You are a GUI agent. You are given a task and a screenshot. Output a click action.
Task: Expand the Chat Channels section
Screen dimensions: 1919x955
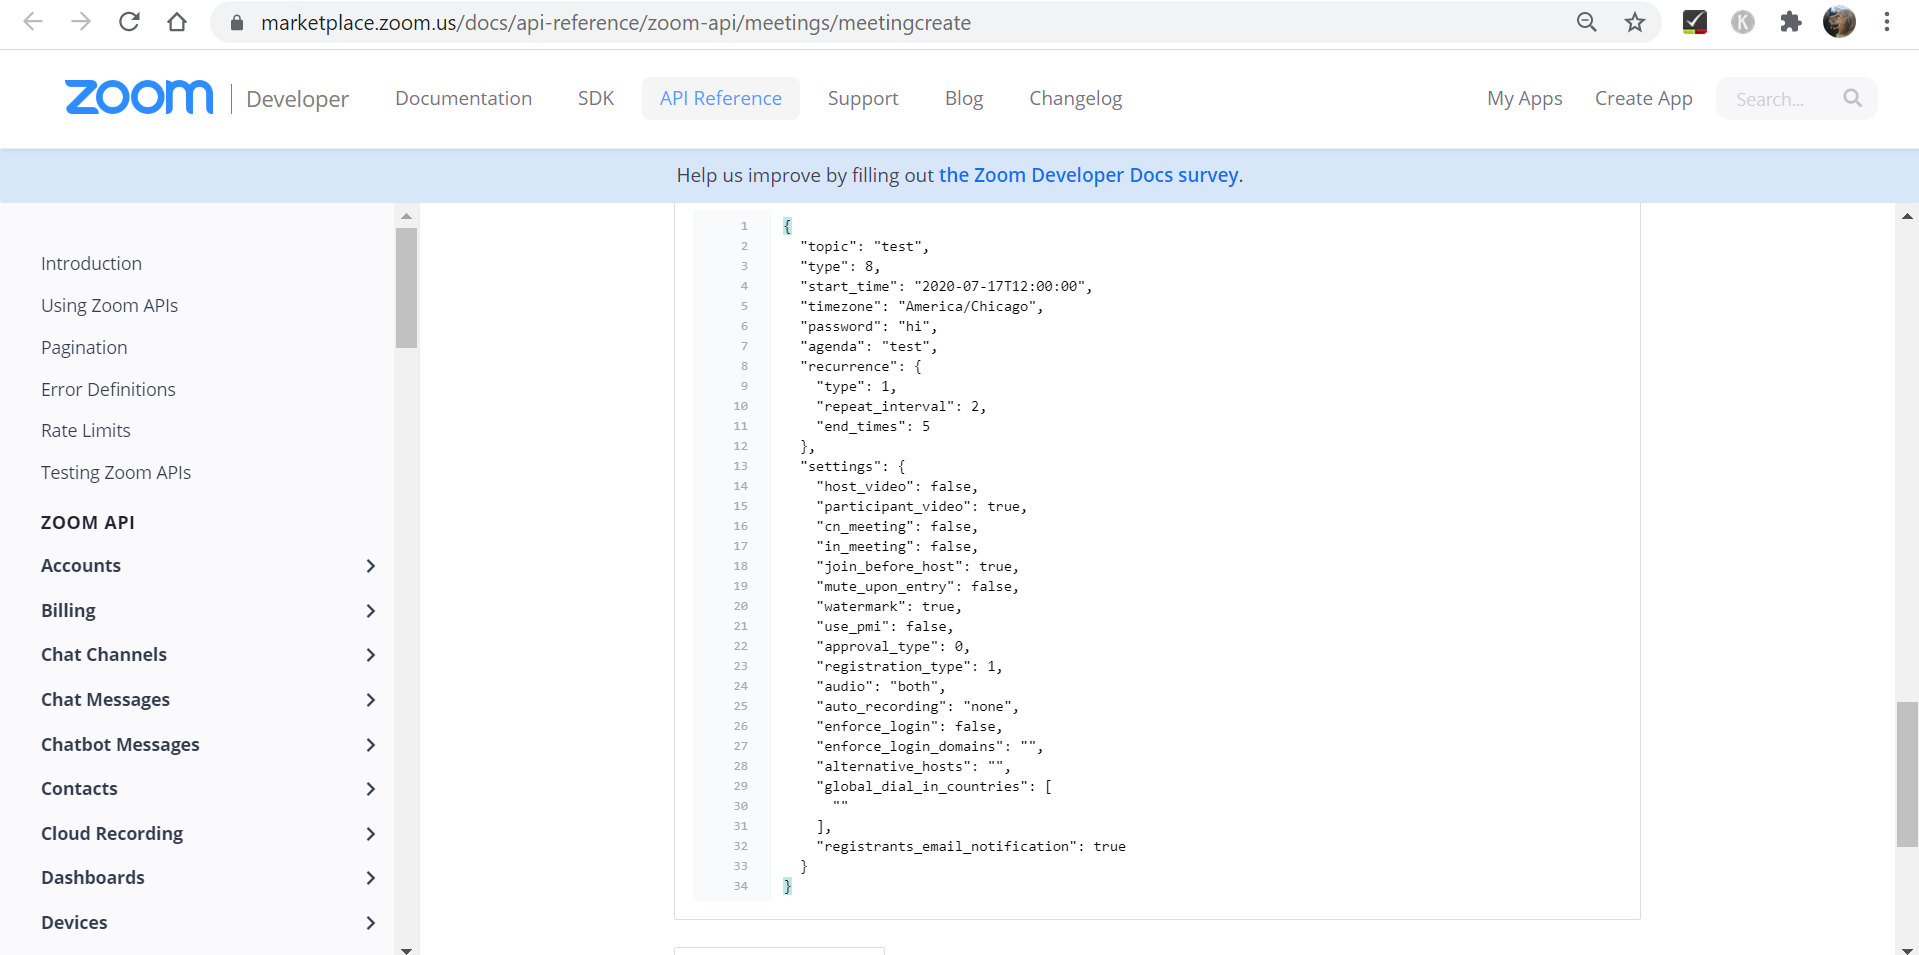(371, 655)
